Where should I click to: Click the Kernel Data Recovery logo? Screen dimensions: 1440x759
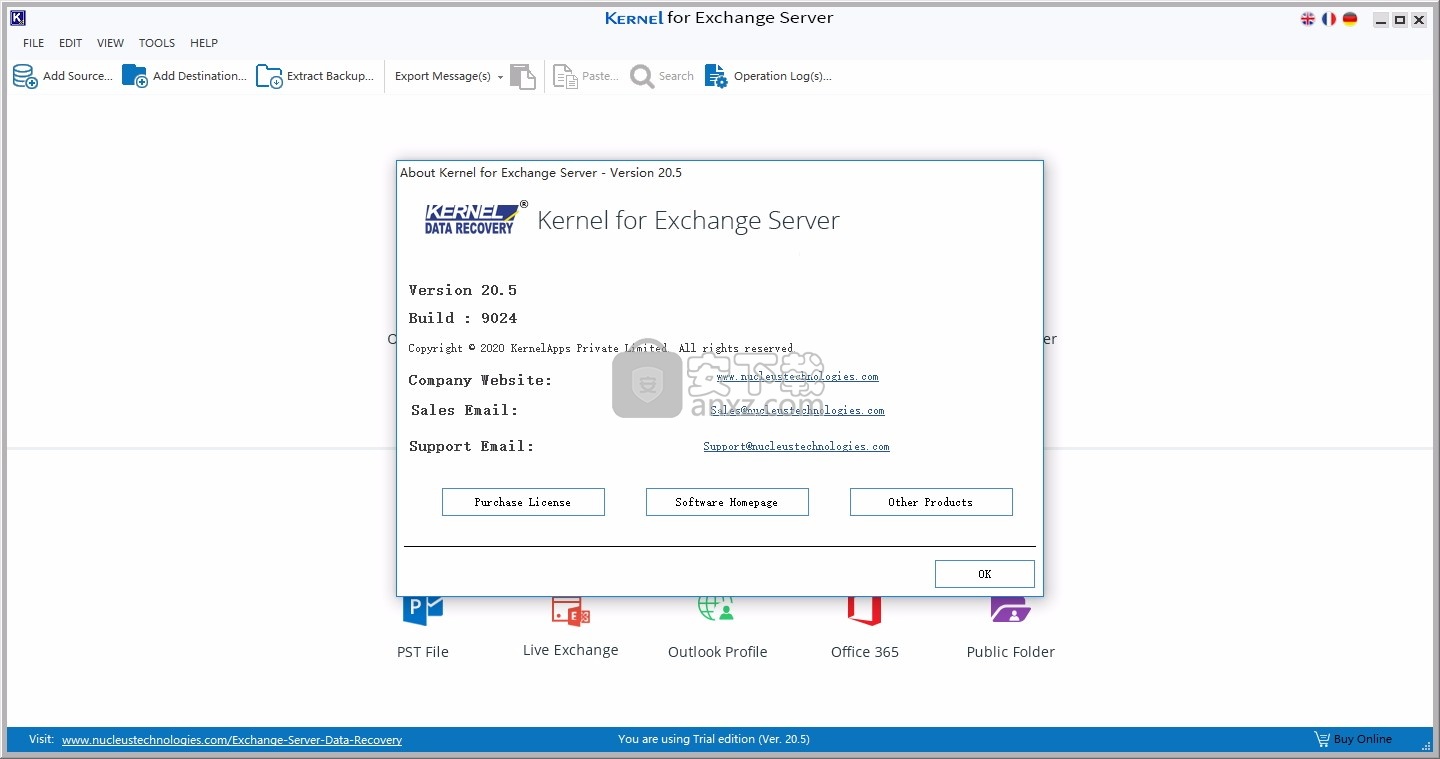(x=475, y=218)
